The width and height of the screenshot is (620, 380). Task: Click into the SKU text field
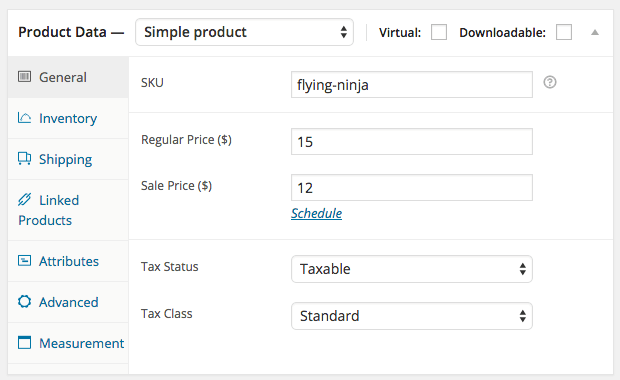412,85
